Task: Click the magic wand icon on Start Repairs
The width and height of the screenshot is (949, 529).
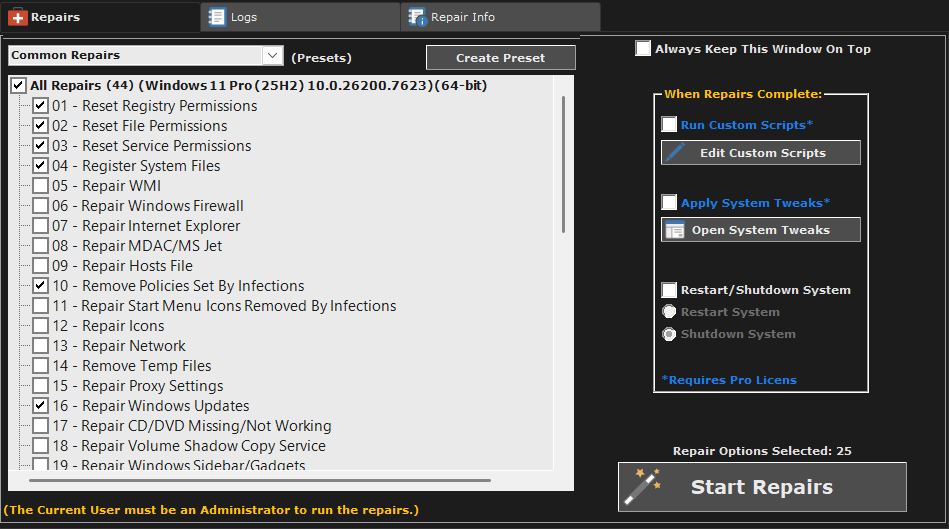Action: [x=642, y=486]
